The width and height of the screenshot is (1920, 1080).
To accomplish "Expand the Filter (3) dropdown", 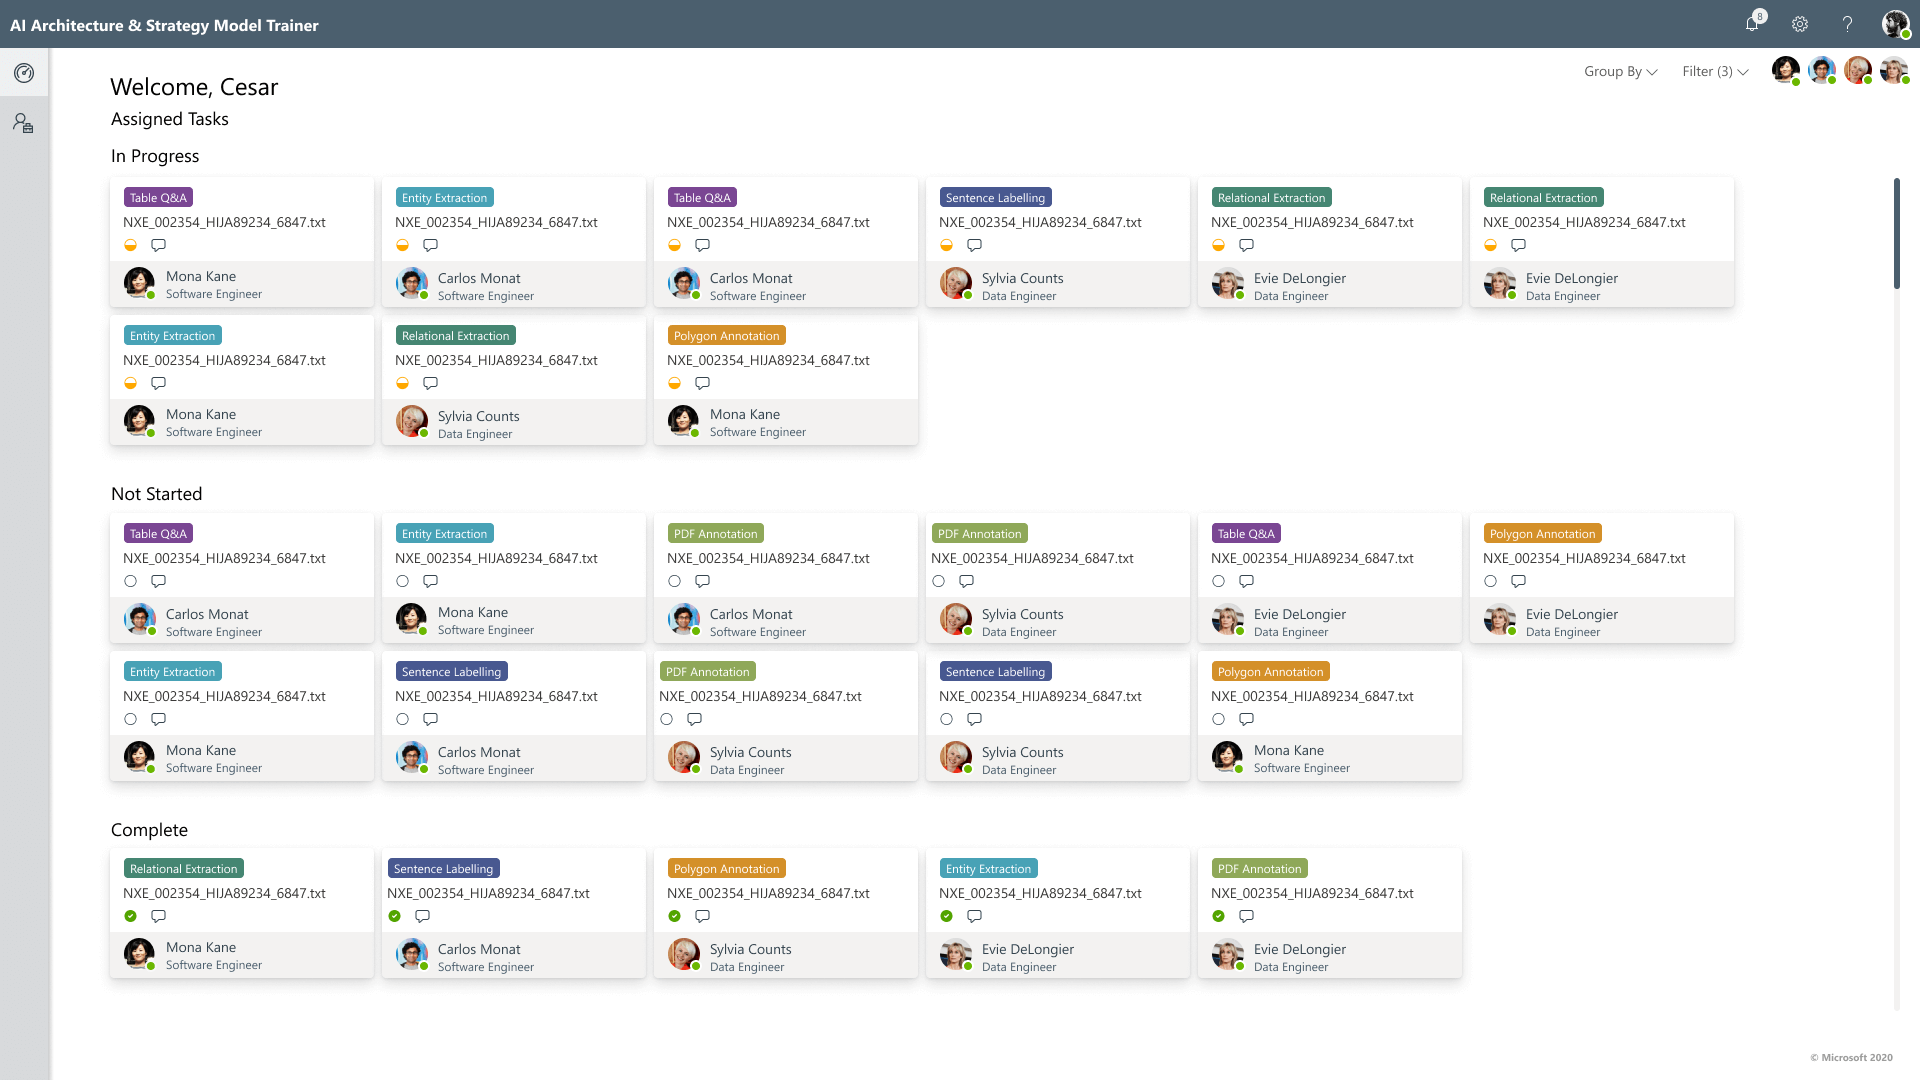I will click(x=1715, y=71).
